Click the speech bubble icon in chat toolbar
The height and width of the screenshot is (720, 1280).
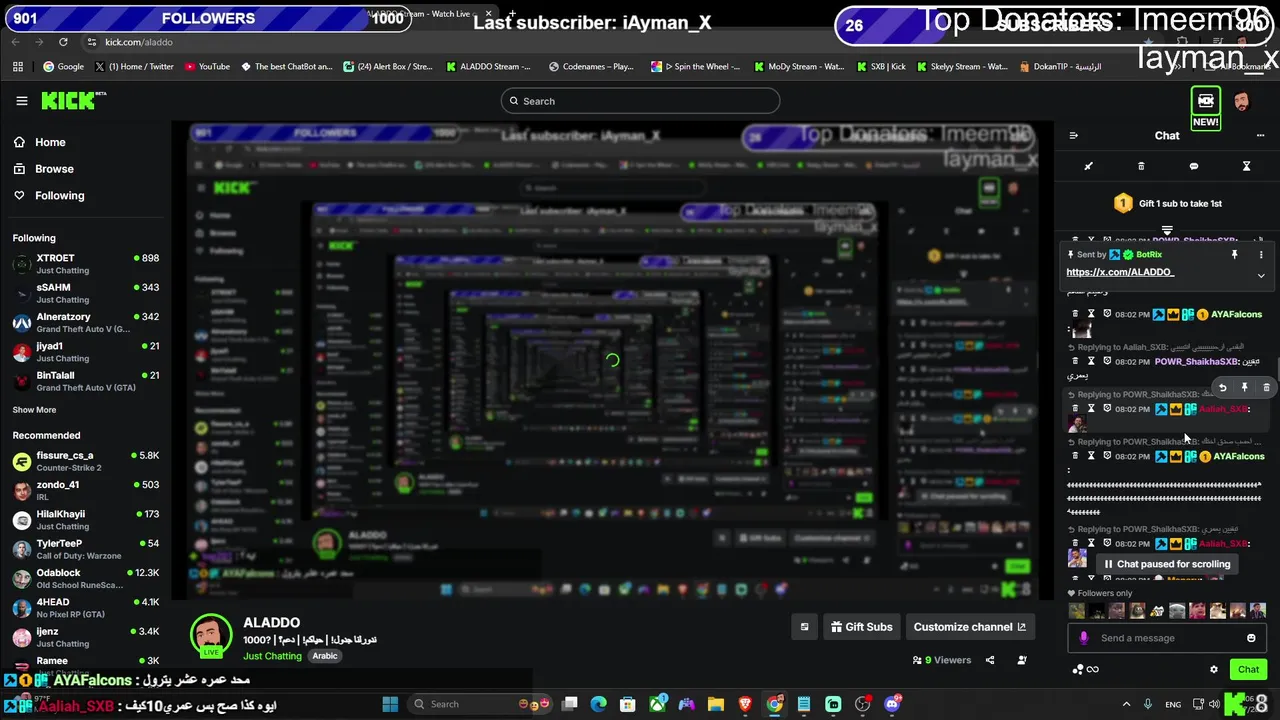tap(1193, 166)
